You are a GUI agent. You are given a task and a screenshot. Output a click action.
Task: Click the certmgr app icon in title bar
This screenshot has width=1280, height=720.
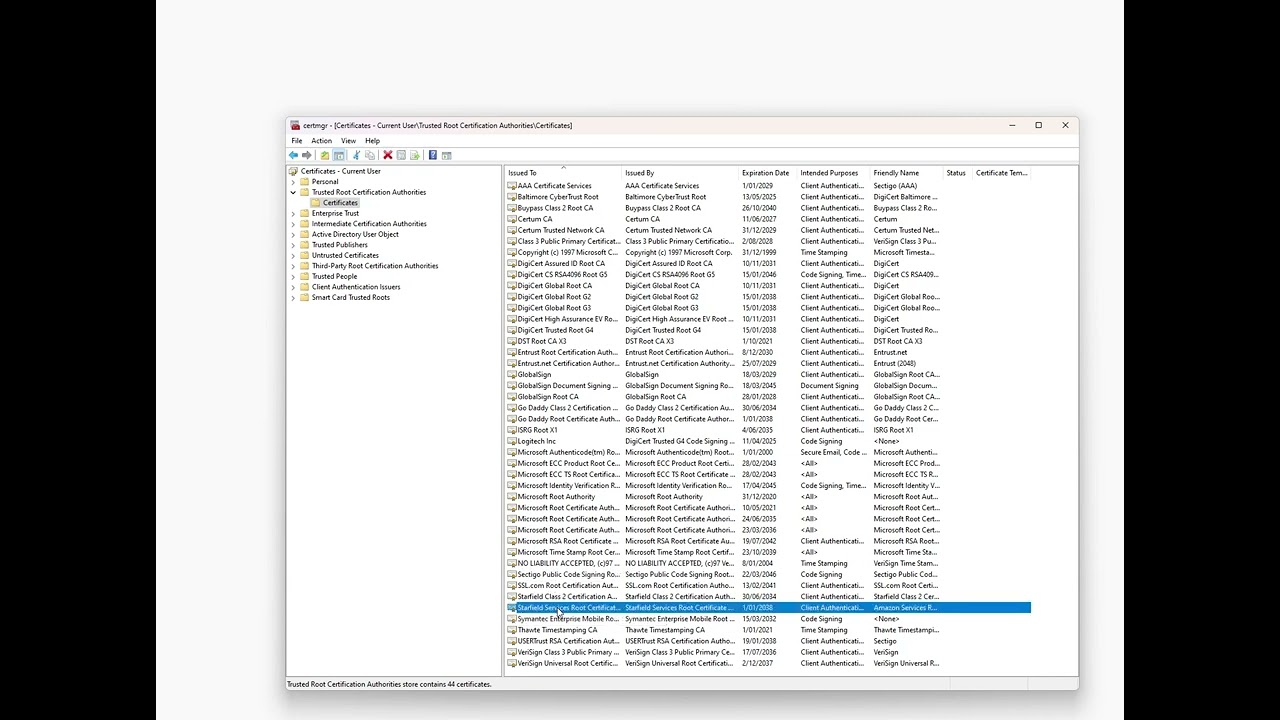click(295, 125)
